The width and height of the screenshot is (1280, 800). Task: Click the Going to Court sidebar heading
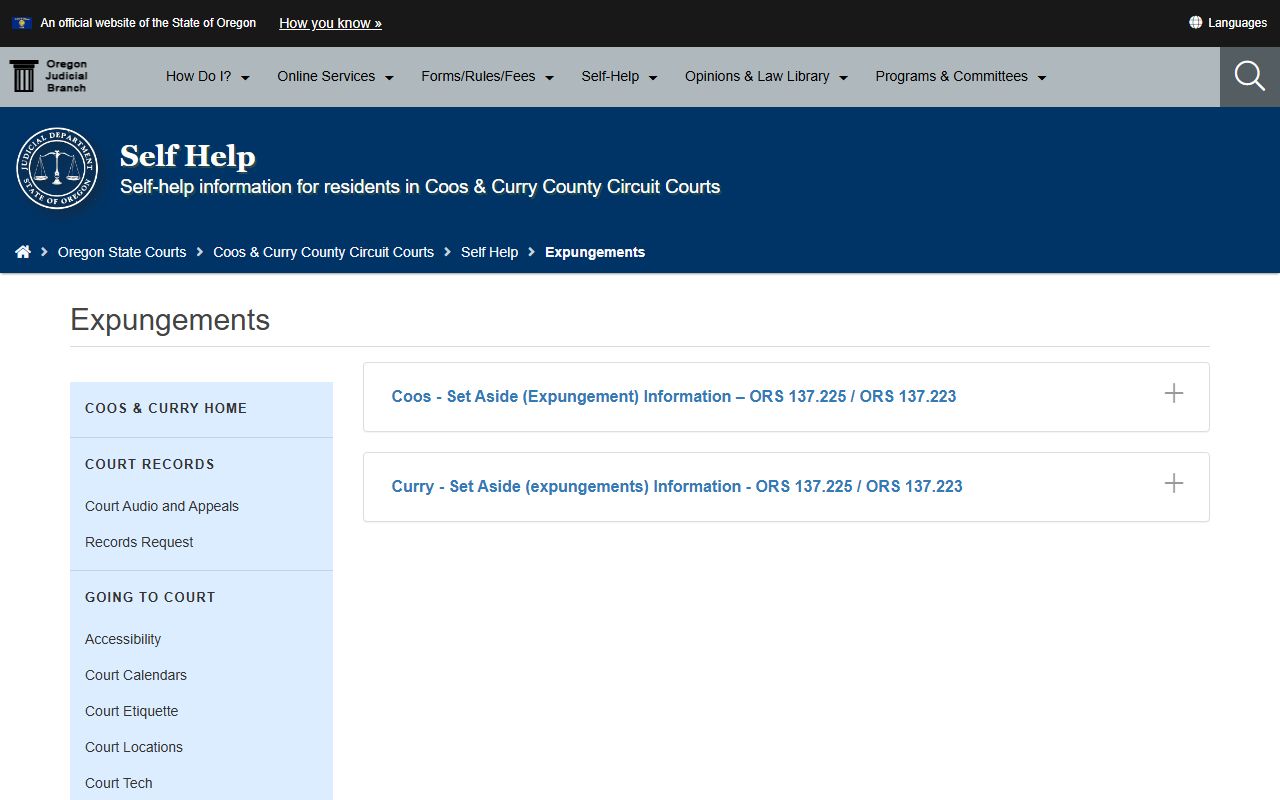[x=150, y=597]
